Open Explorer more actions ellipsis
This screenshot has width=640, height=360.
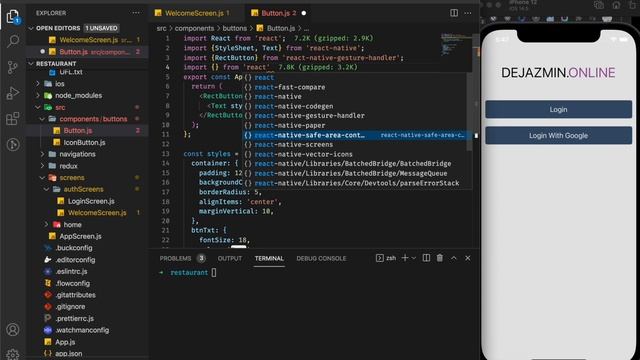click(x=136, y=13)
